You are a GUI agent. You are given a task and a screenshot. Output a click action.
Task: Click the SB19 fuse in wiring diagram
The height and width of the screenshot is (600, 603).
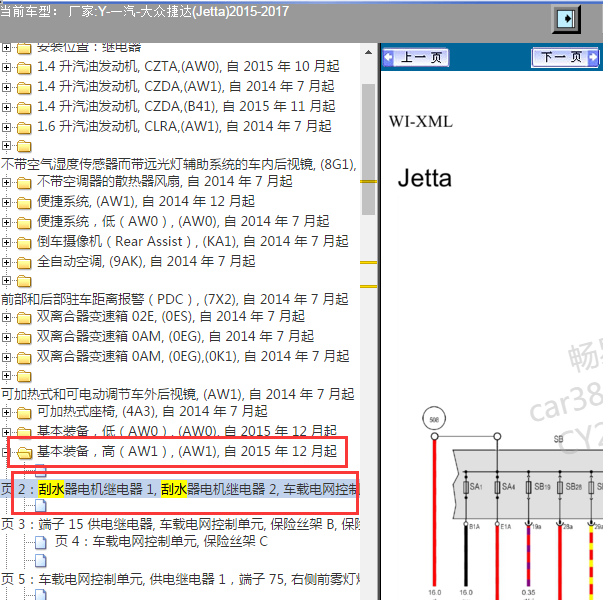(529, 487)
